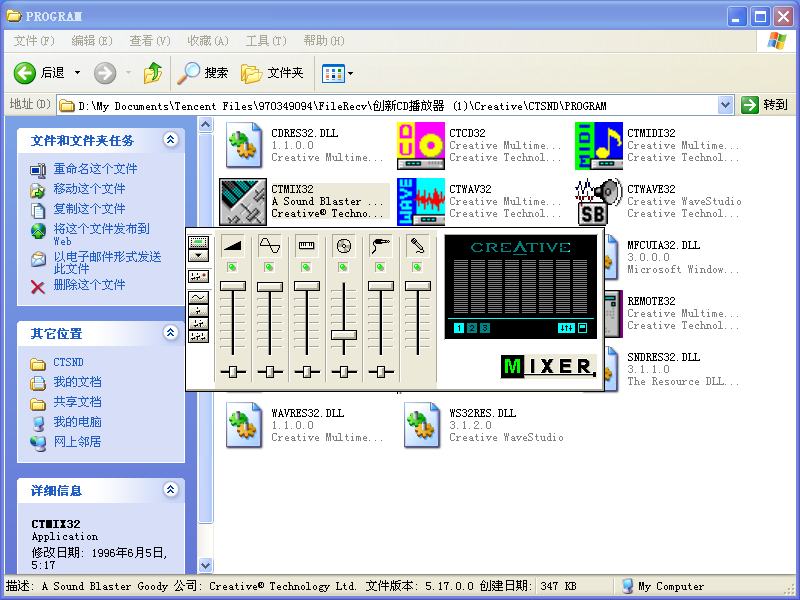The width and height of the screenshot is (800, 600).
Task: Click the 删除这个文件 link
Action: [x=89, y=285]
